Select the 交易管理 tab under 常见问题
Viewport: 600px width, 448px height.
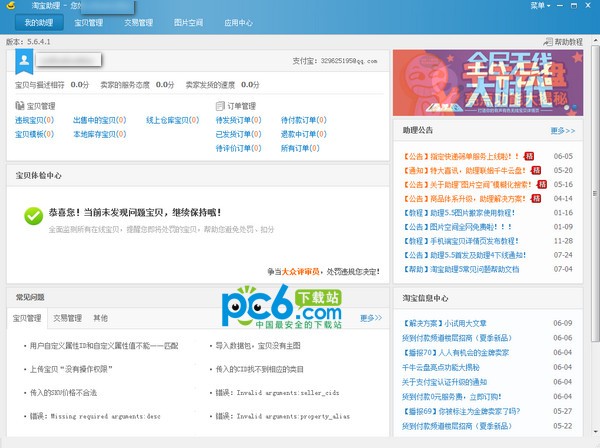click(x=68, y=318)
